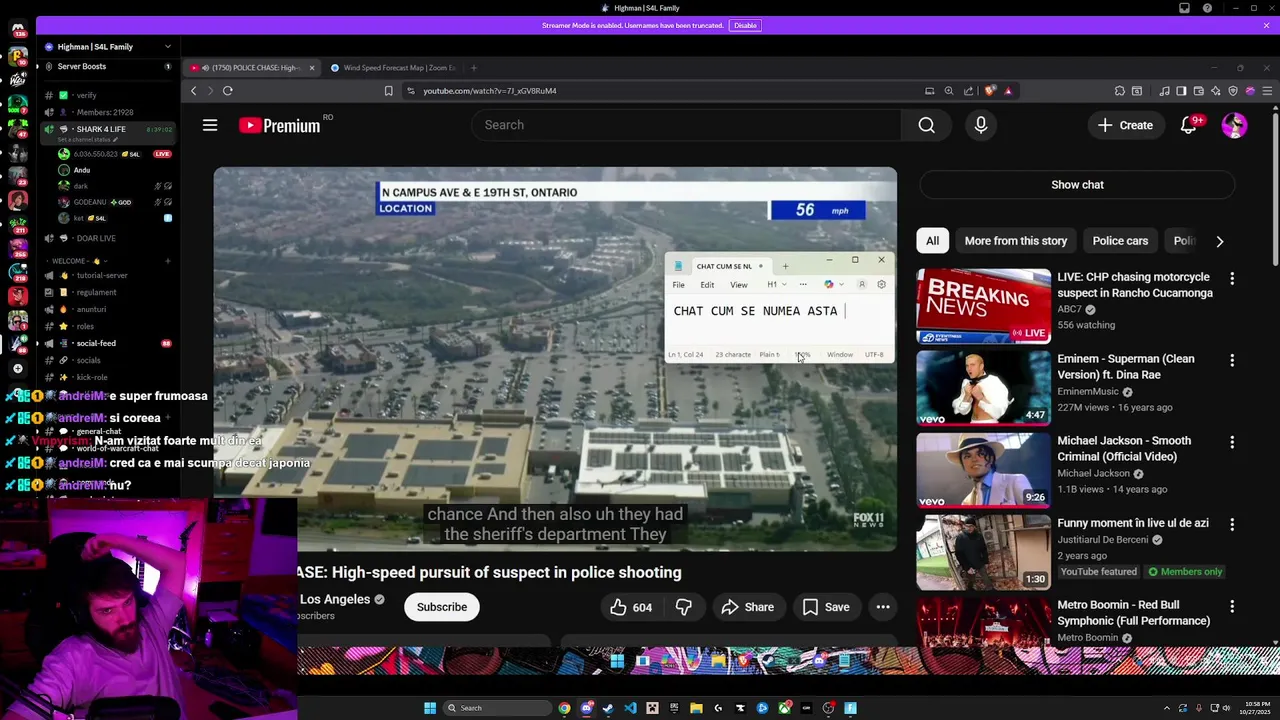The image size is (1280, 720).
Task: Open Brave Leo AI sparkle icon
Action: pos(1215,91)
